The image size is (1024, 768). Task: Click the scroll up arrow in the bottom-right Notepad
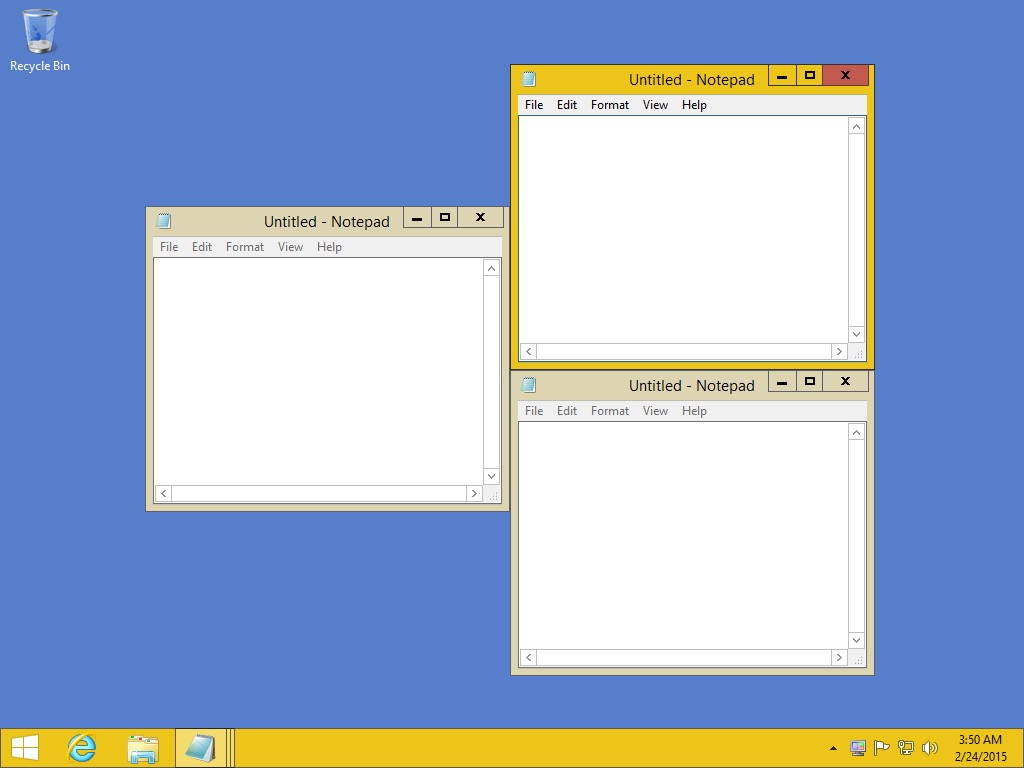[x=856, y=432]
